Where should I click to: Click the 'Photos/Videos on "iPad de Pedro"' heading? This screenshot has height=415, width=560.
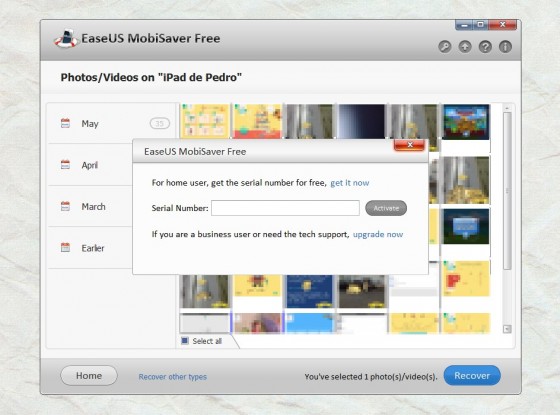(x=151, y=78)
